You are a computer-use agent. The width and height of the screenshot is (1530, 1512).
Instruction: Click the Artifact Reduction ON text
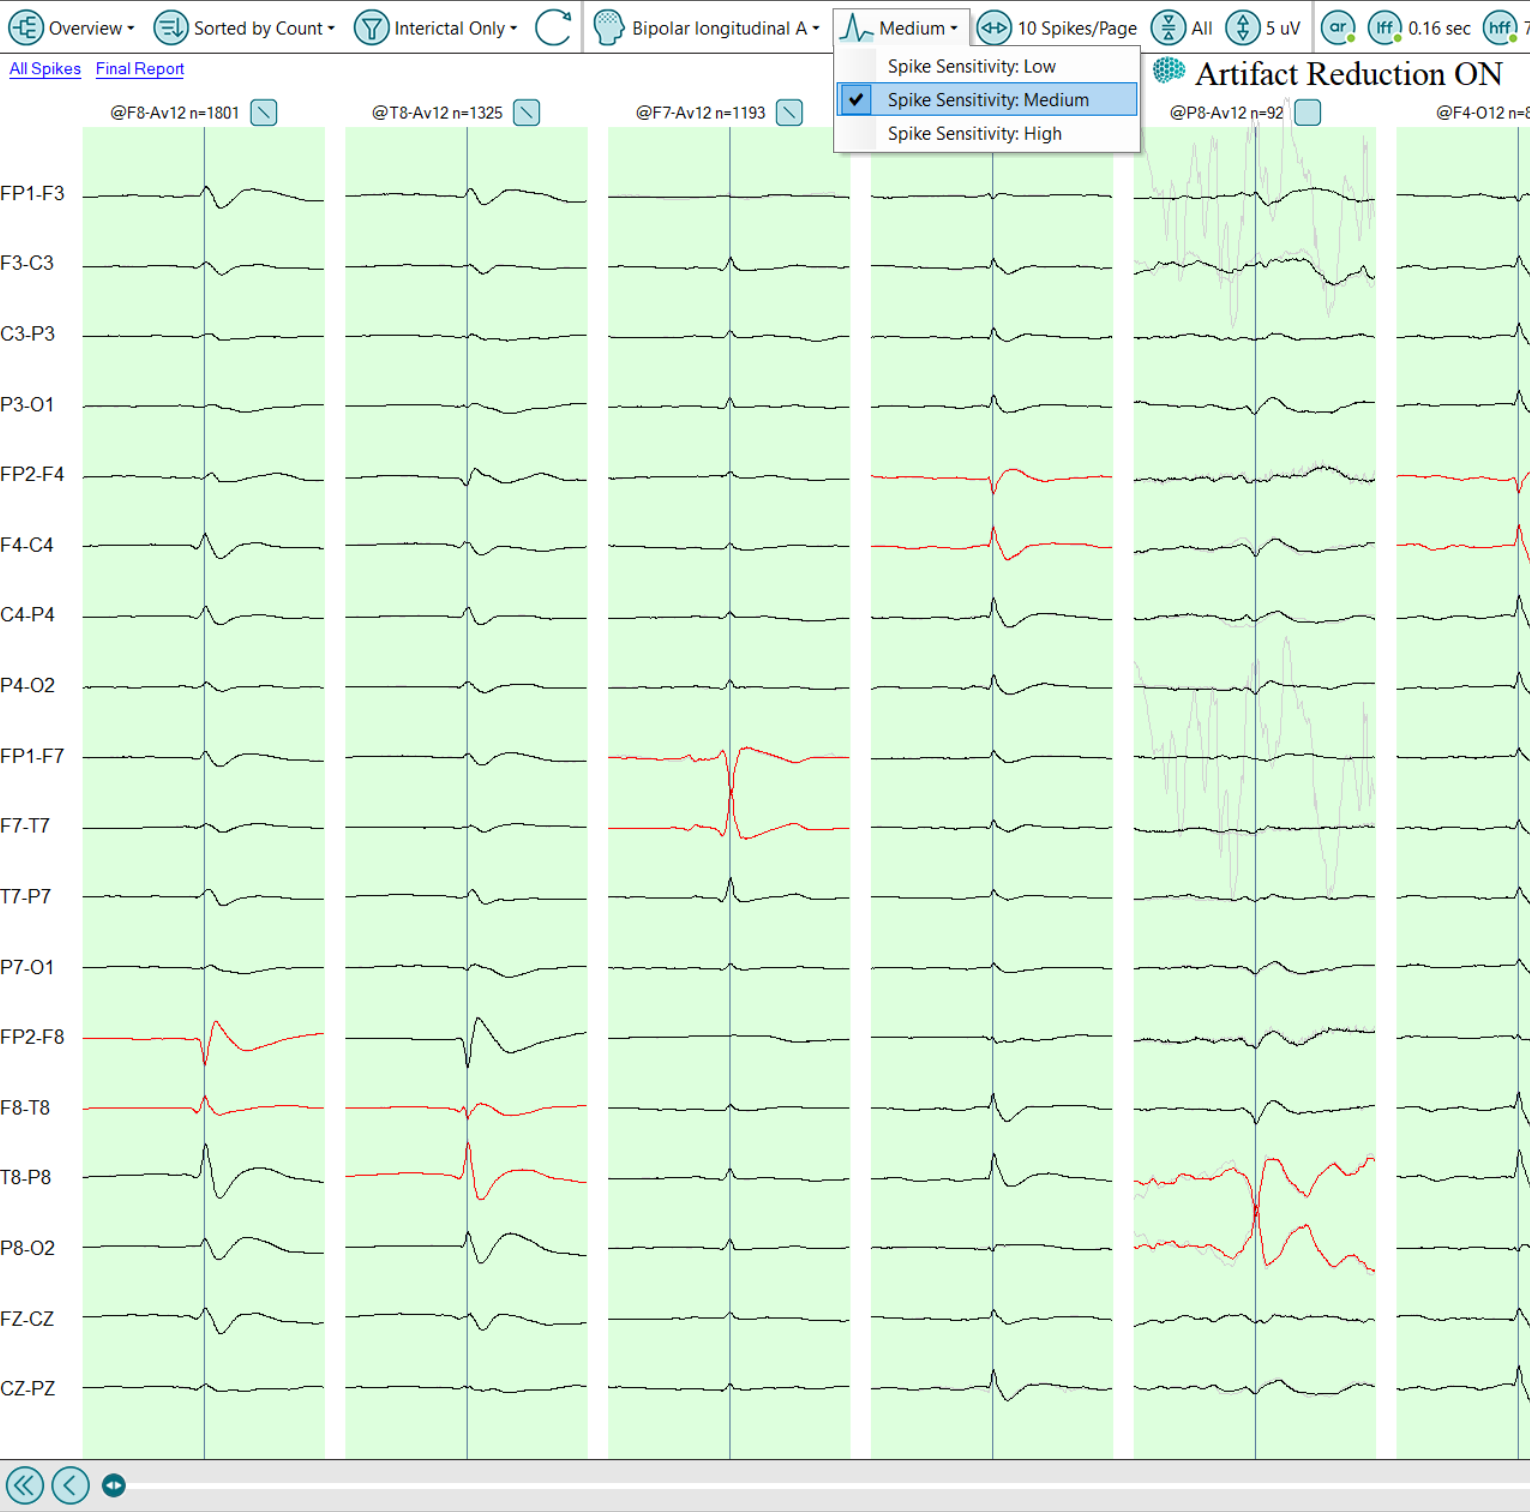tap(1349, 73)
